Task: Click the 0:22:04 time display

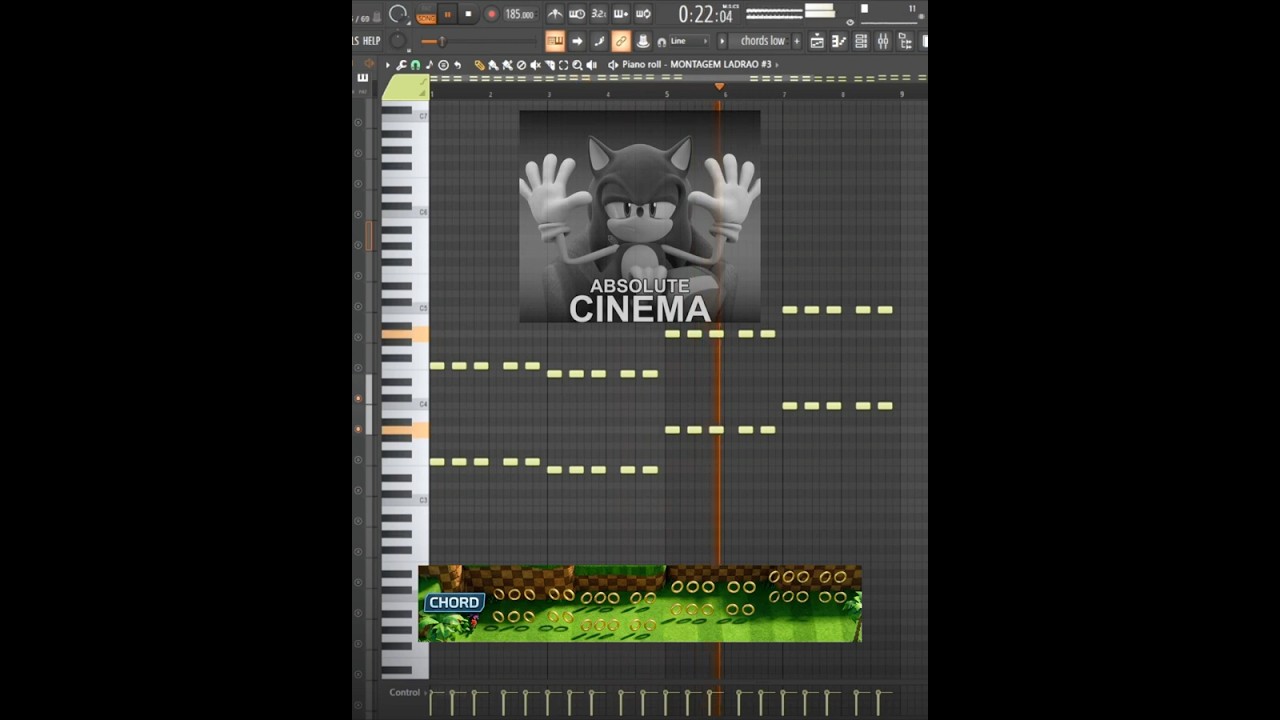Action: pos(706,14)
